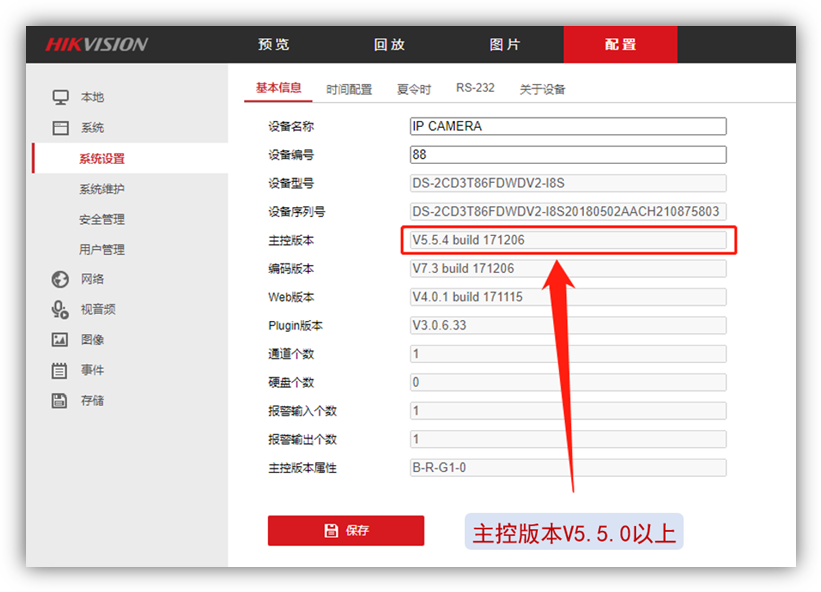This screenshot has height=592, width=821.
Task: Click the 编码版本 label
Action: click(x=291, y=269)
